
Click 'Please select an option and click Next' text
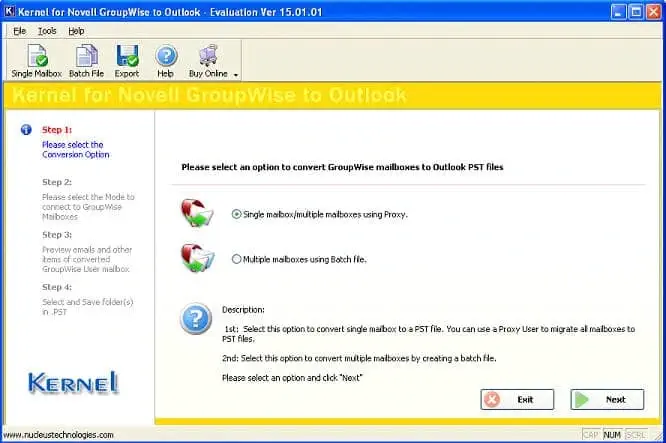pos(292,378)
